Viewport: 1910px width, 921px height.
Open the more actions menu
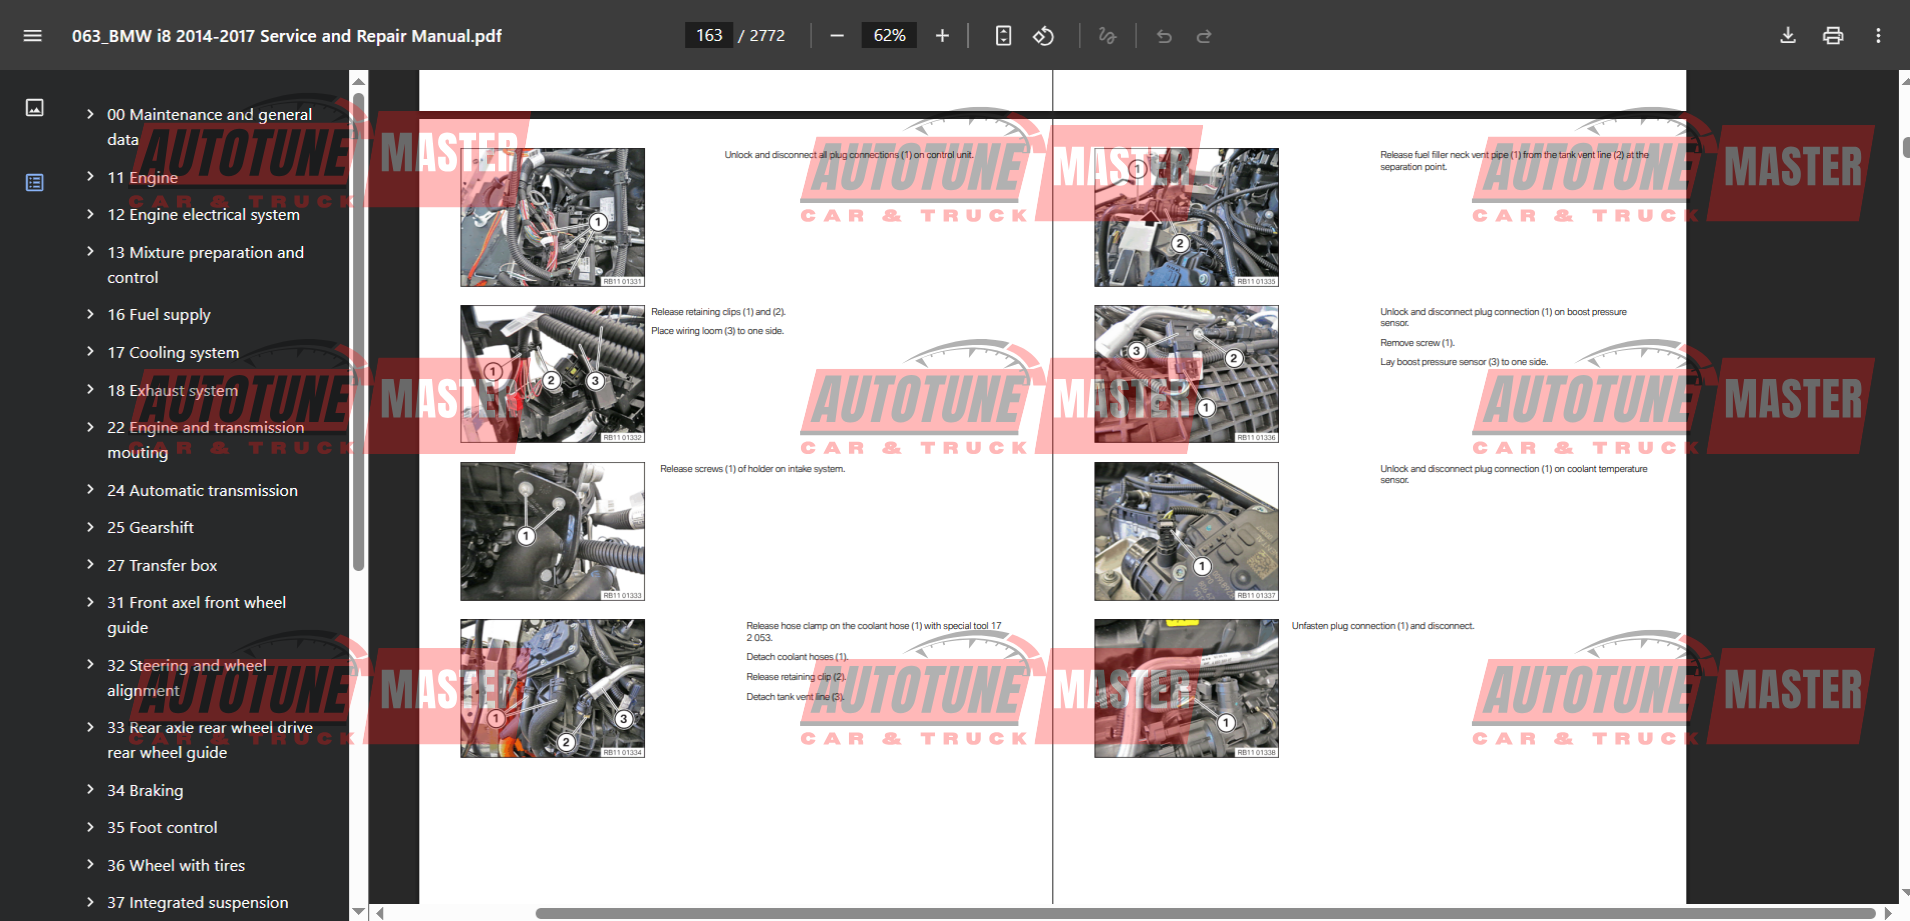(x=1878, y=36)
